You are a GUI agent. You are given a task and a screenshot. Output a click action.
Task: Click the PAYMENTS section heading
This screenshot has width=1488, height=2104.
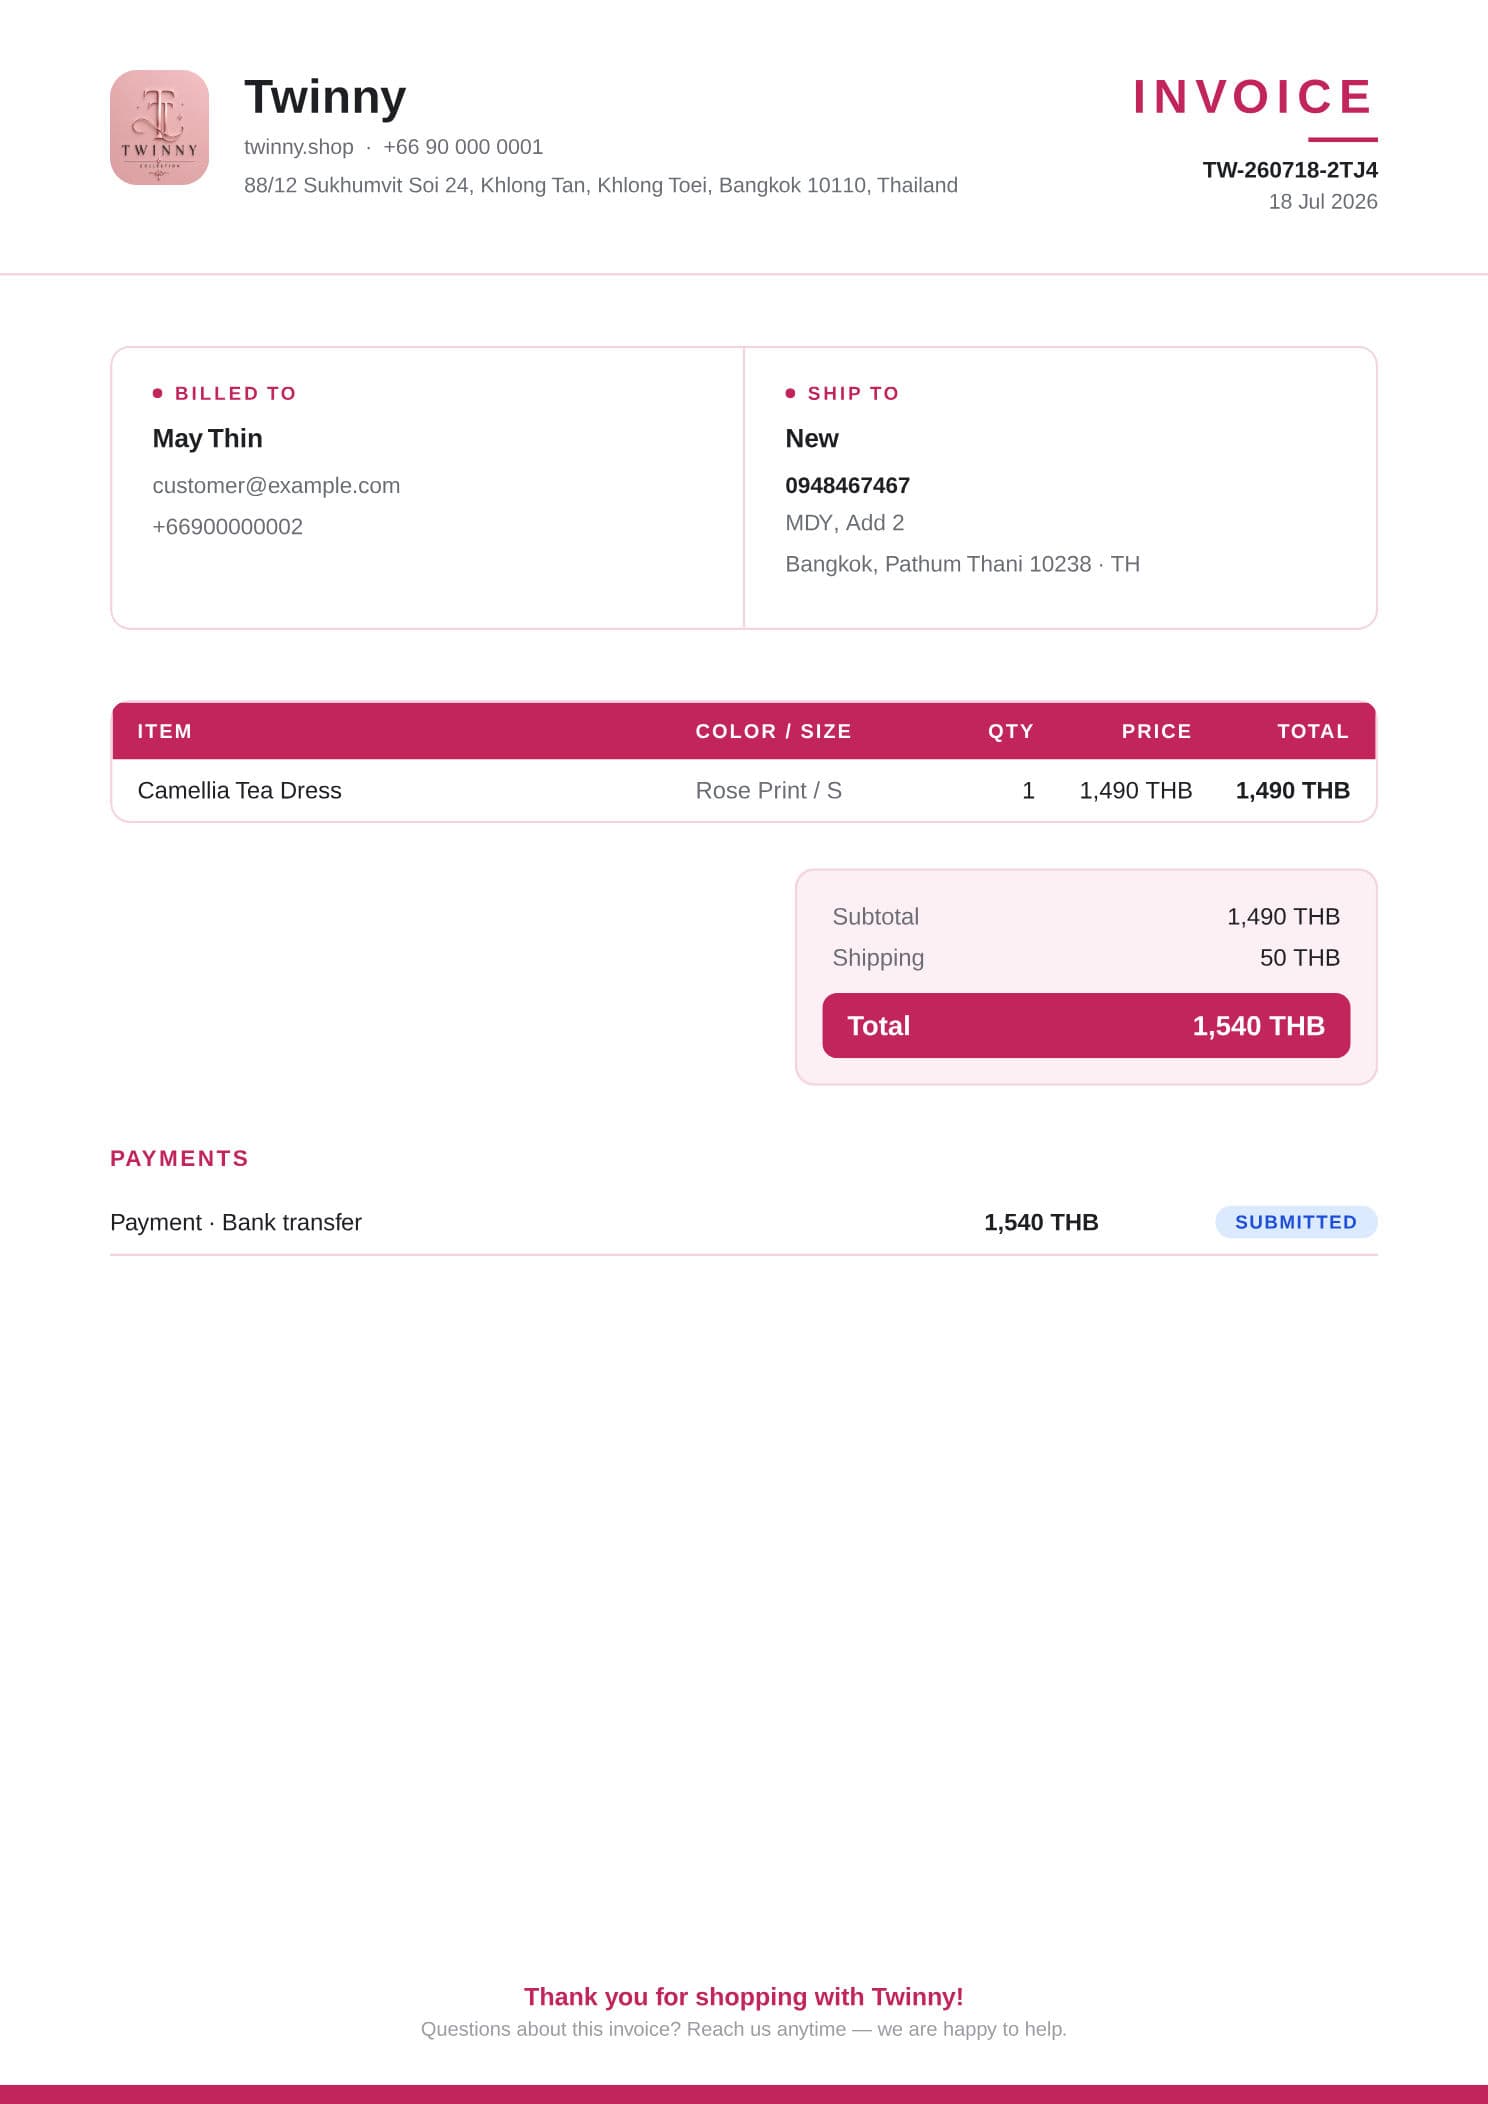tap(179, 1158)
